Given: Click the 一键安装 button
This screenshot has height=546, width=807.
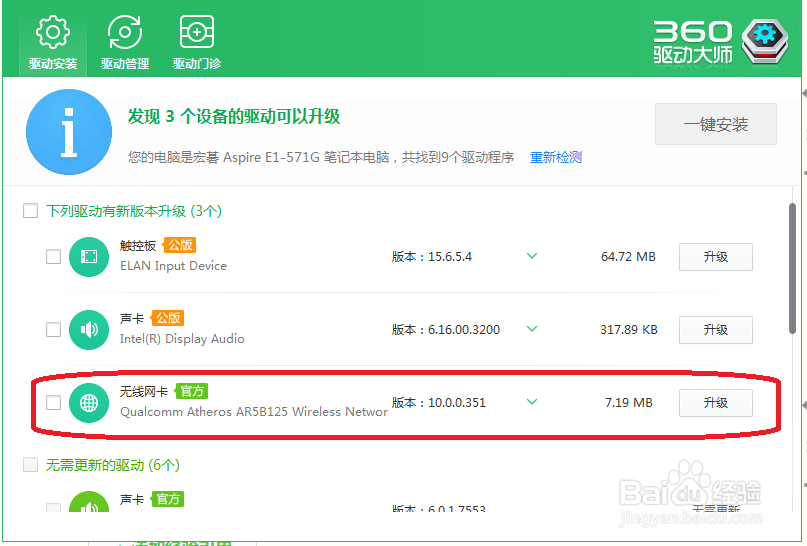Looking at the screenshot, I should [x=715, y=125].
